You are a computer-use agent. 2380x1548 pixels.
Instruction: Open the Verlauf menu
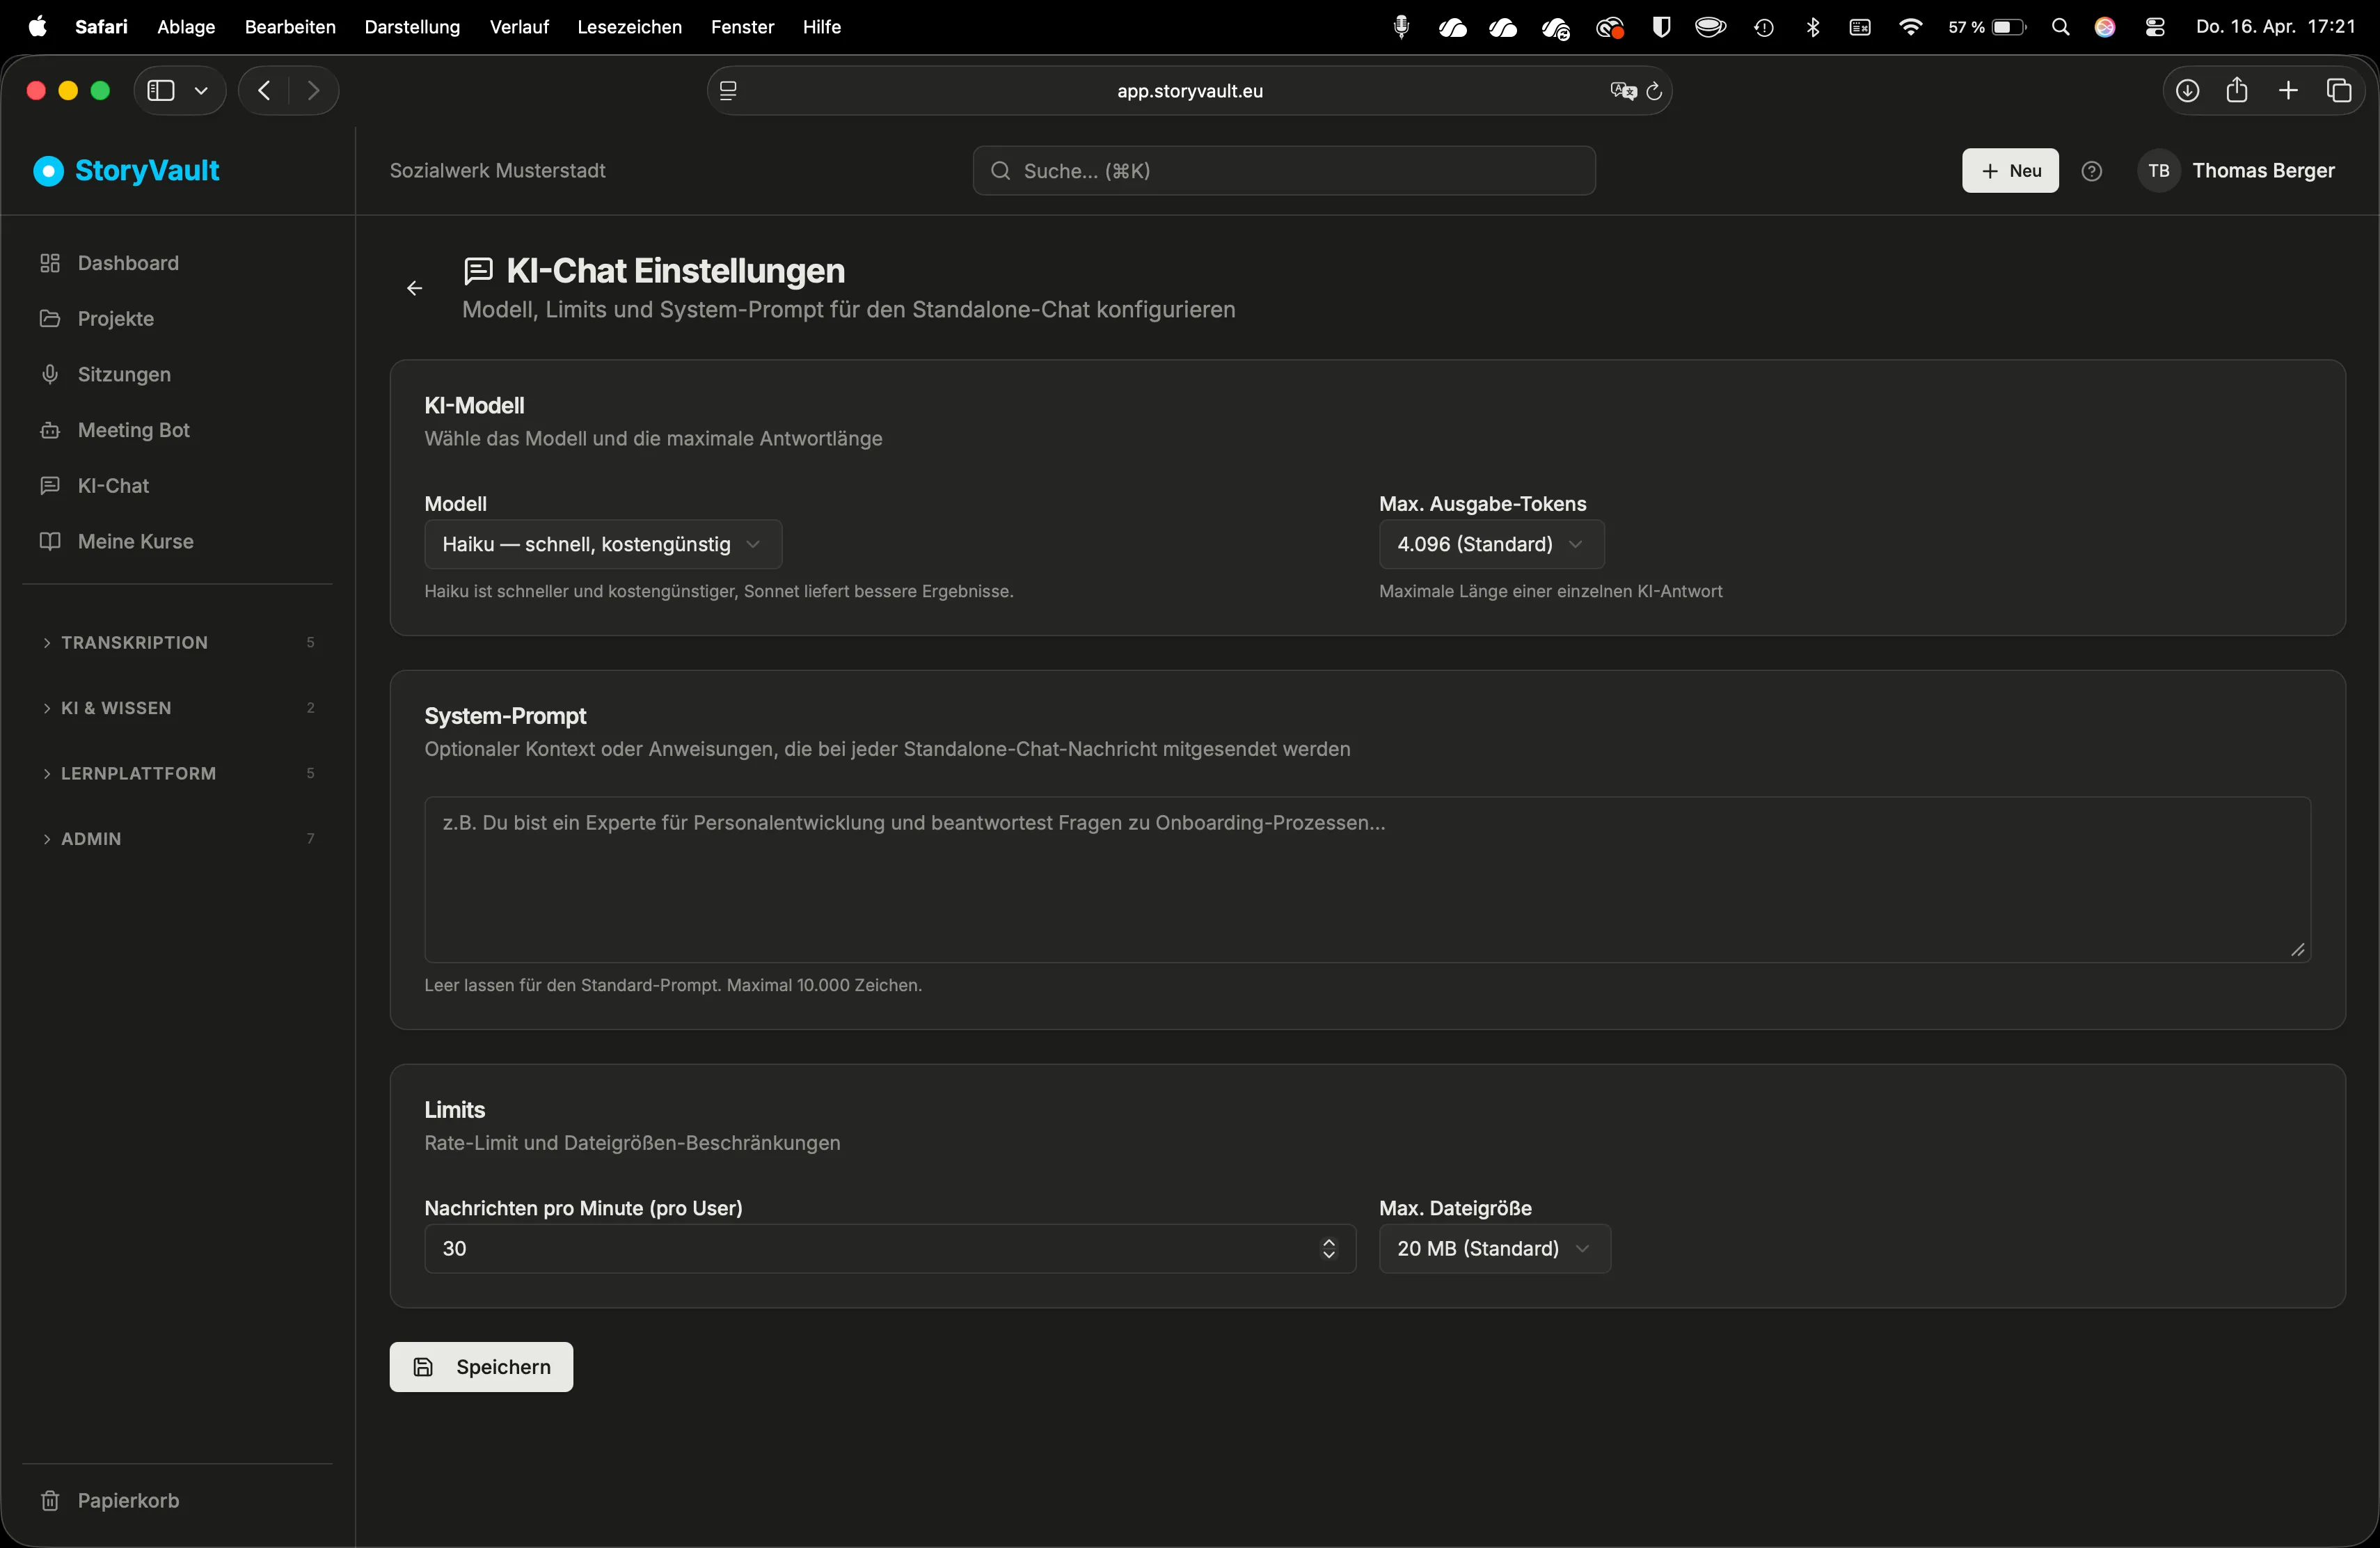(519, 27)
